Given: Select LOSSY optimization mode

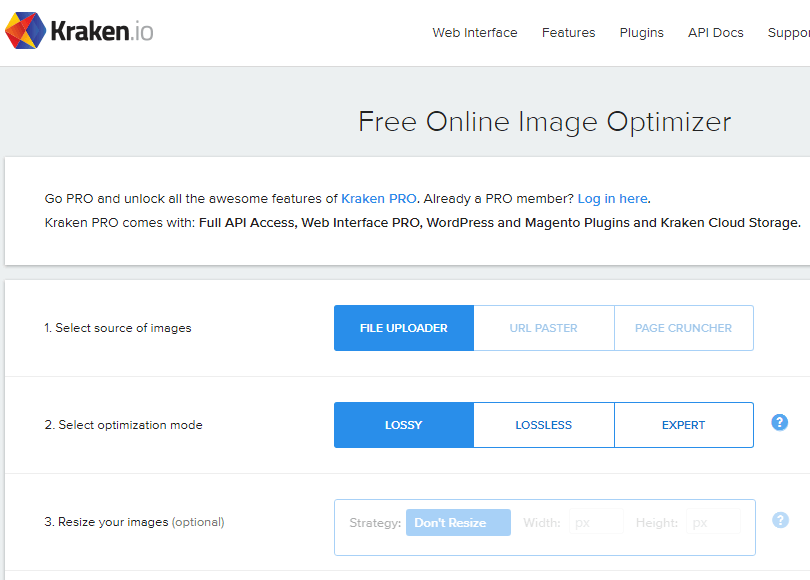Looking at the screenshot, I should click(404, 425).
